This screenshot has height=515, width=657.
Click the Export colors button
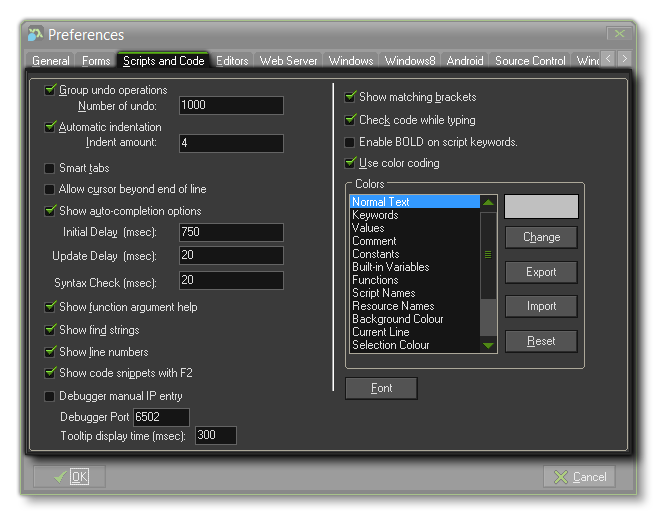[x=541, y=272]
